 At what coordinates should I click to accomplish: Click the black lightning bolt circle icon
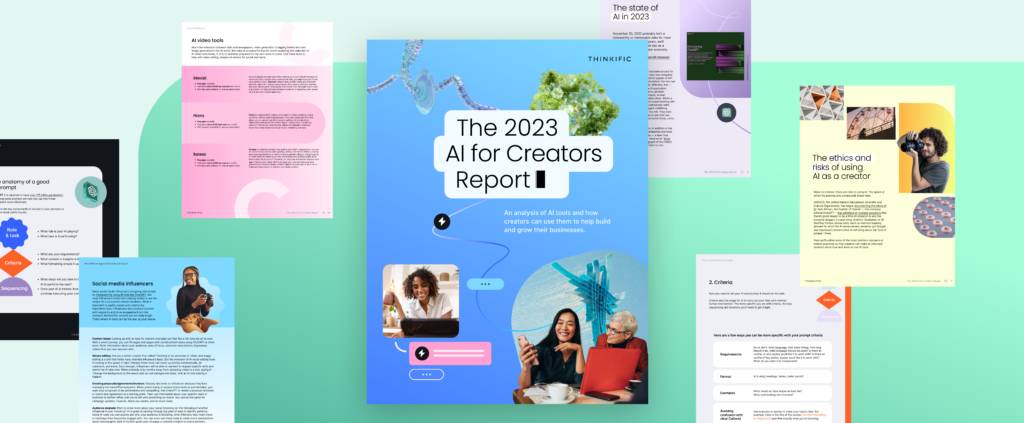click(x=442, y=221)
